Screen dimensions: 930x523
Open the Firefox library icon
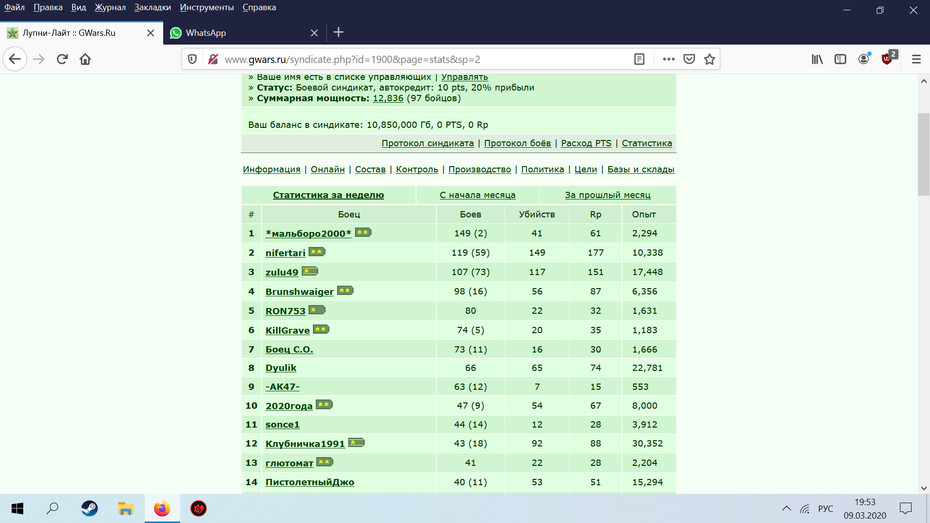pos(817,59)
